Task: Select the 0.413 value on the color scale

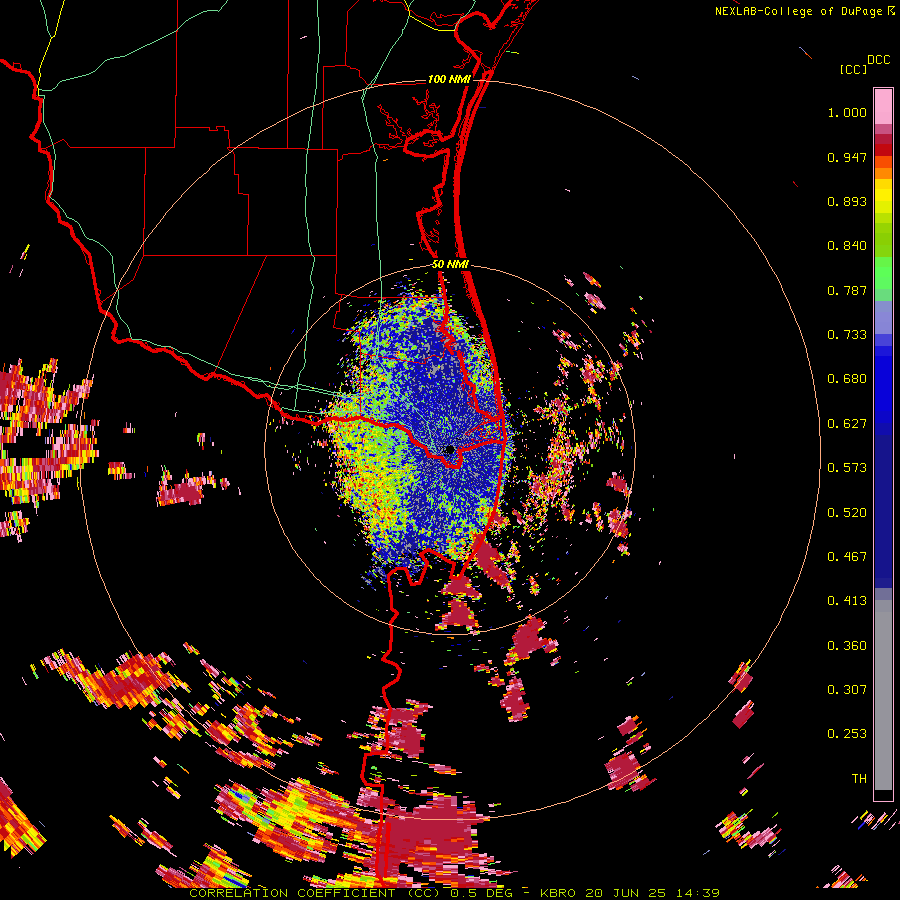Action: 847,601
